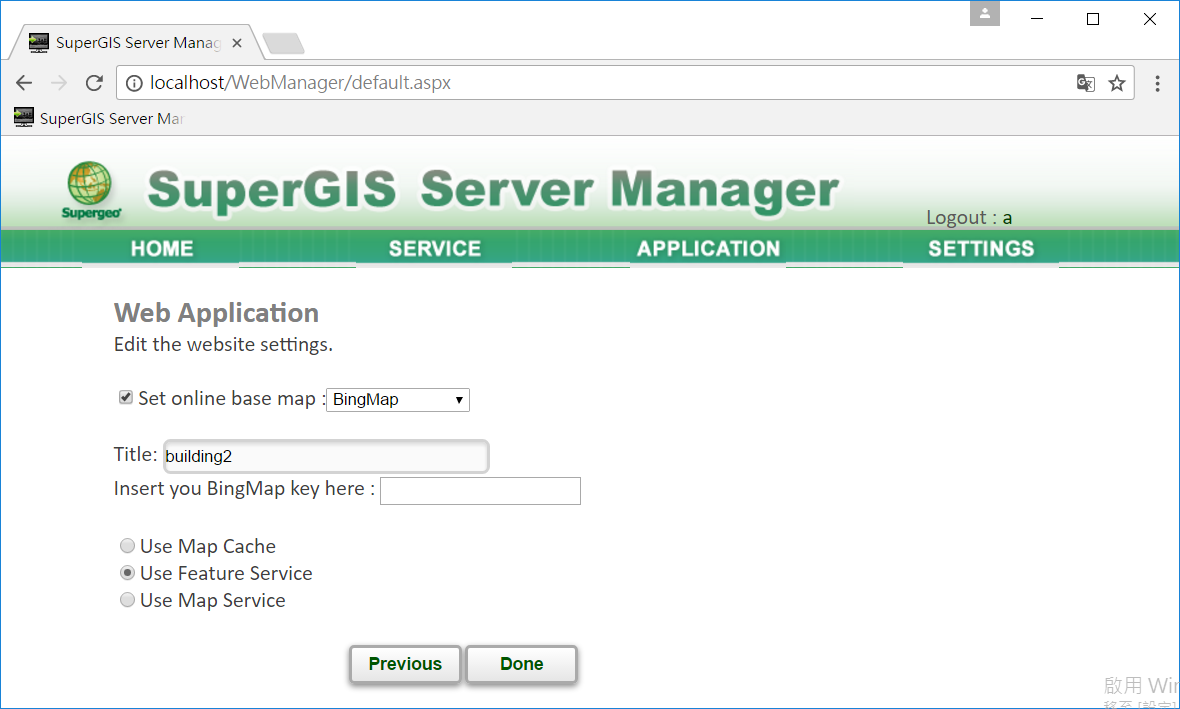Click the address bar URL
Screen dimensions: 1180x709
(300, 83)
